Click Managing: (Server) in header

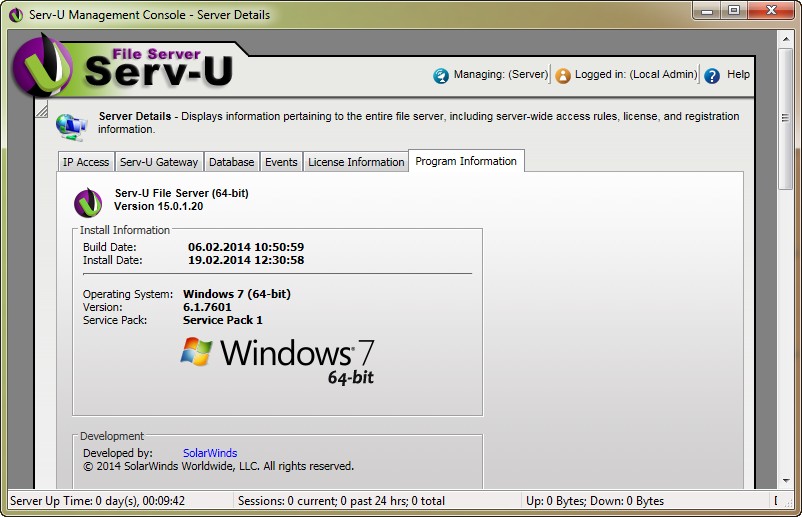tap(501, 74)
